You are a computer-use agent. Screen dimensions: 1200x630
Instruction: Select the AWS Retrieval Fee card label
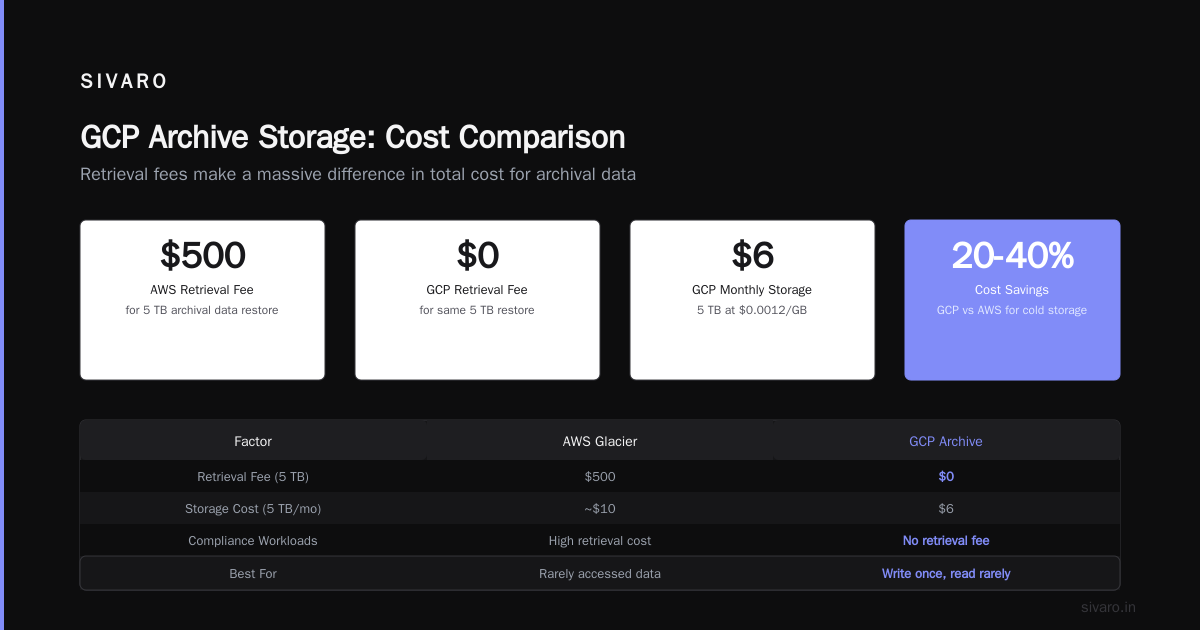coord(202,290)
